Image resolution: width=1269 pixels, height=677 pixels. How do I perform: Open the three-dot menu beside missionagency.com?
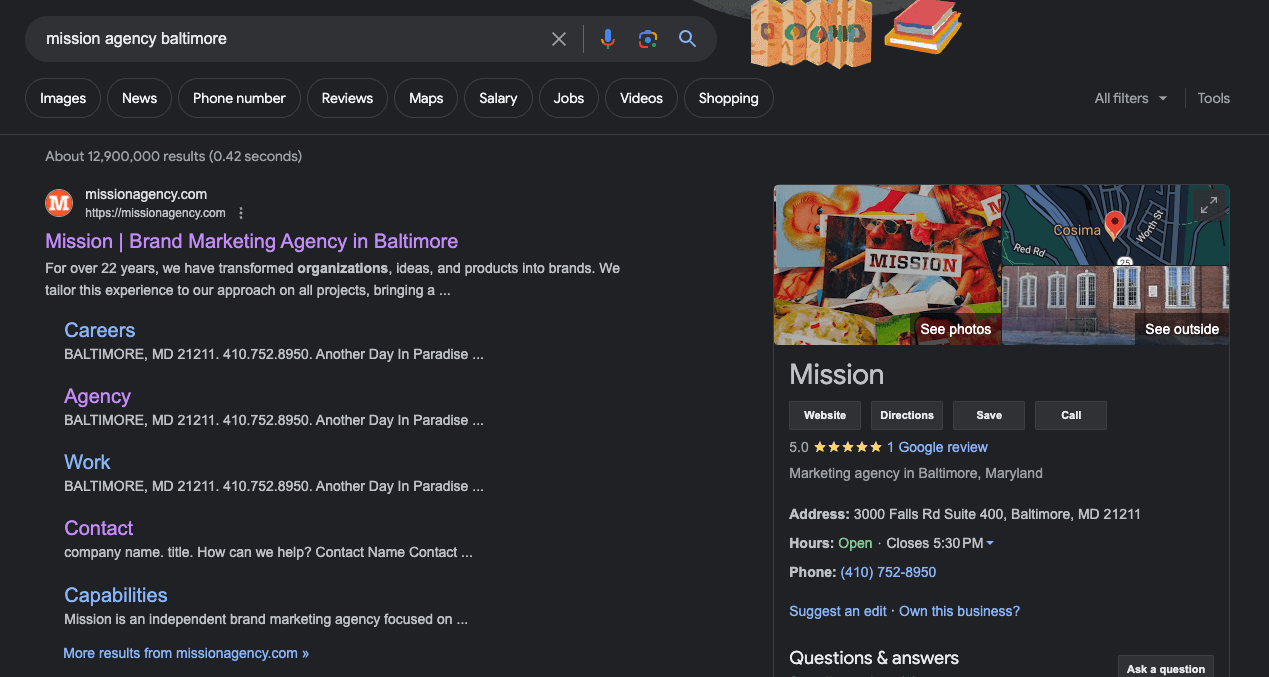[x=241, y=213]
